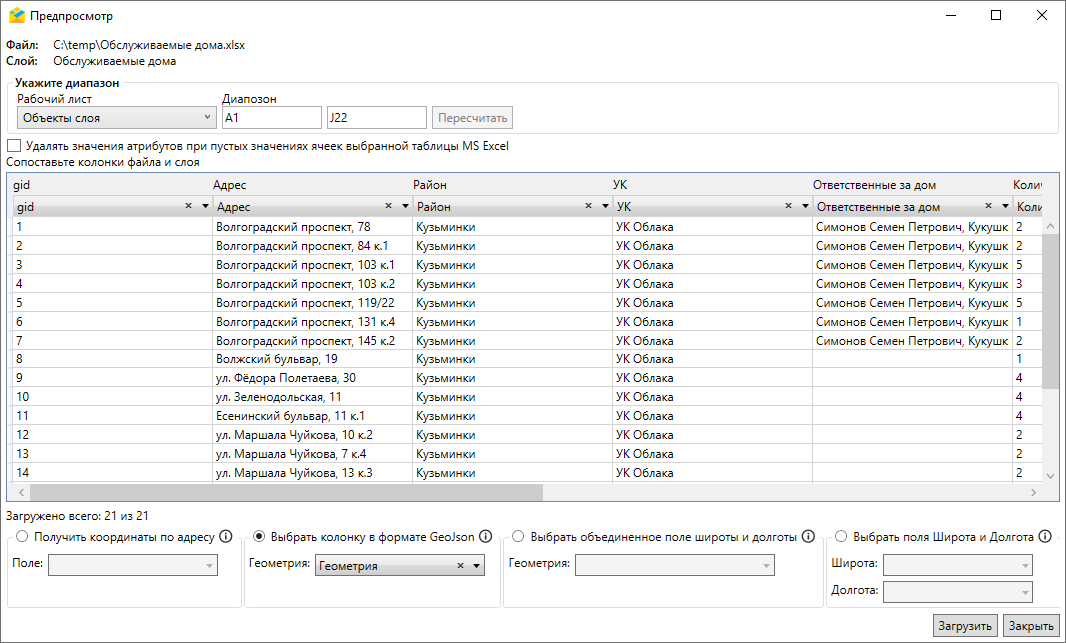Open the Рабочий лист dropdown
The width and height of the screenshot is (1066, 643).
116,118
